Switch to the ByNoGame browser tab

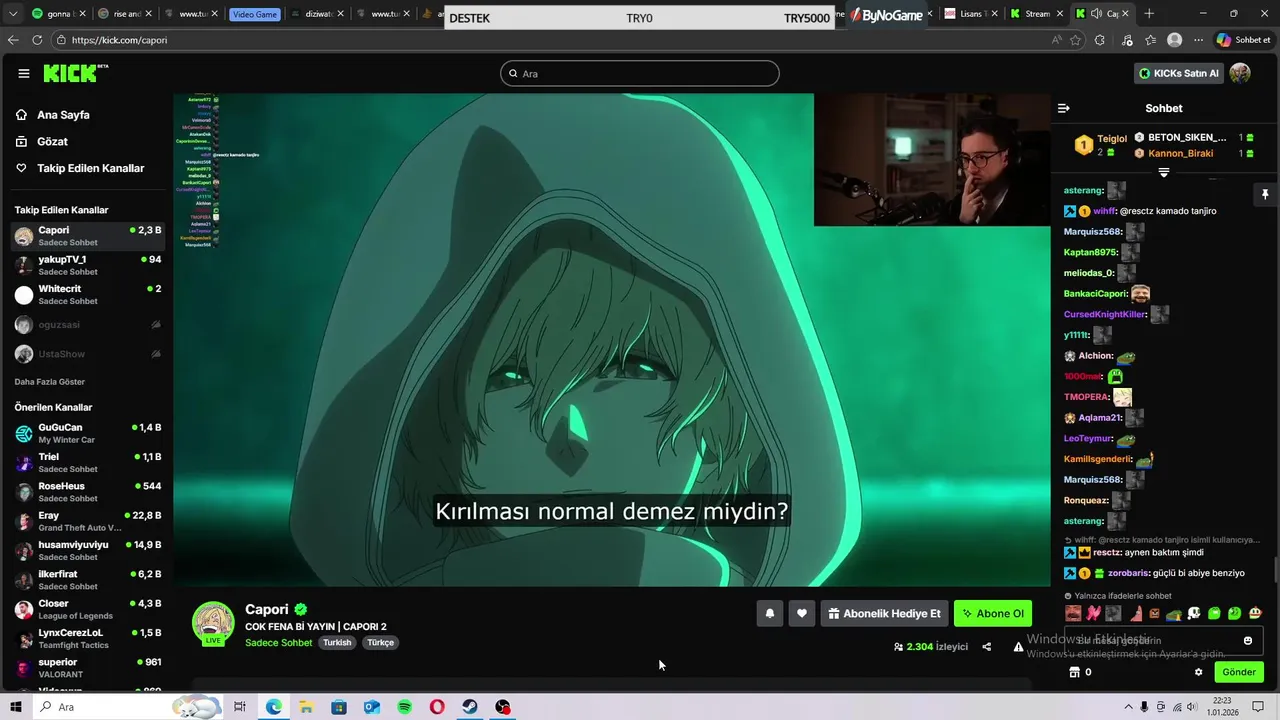886,14
